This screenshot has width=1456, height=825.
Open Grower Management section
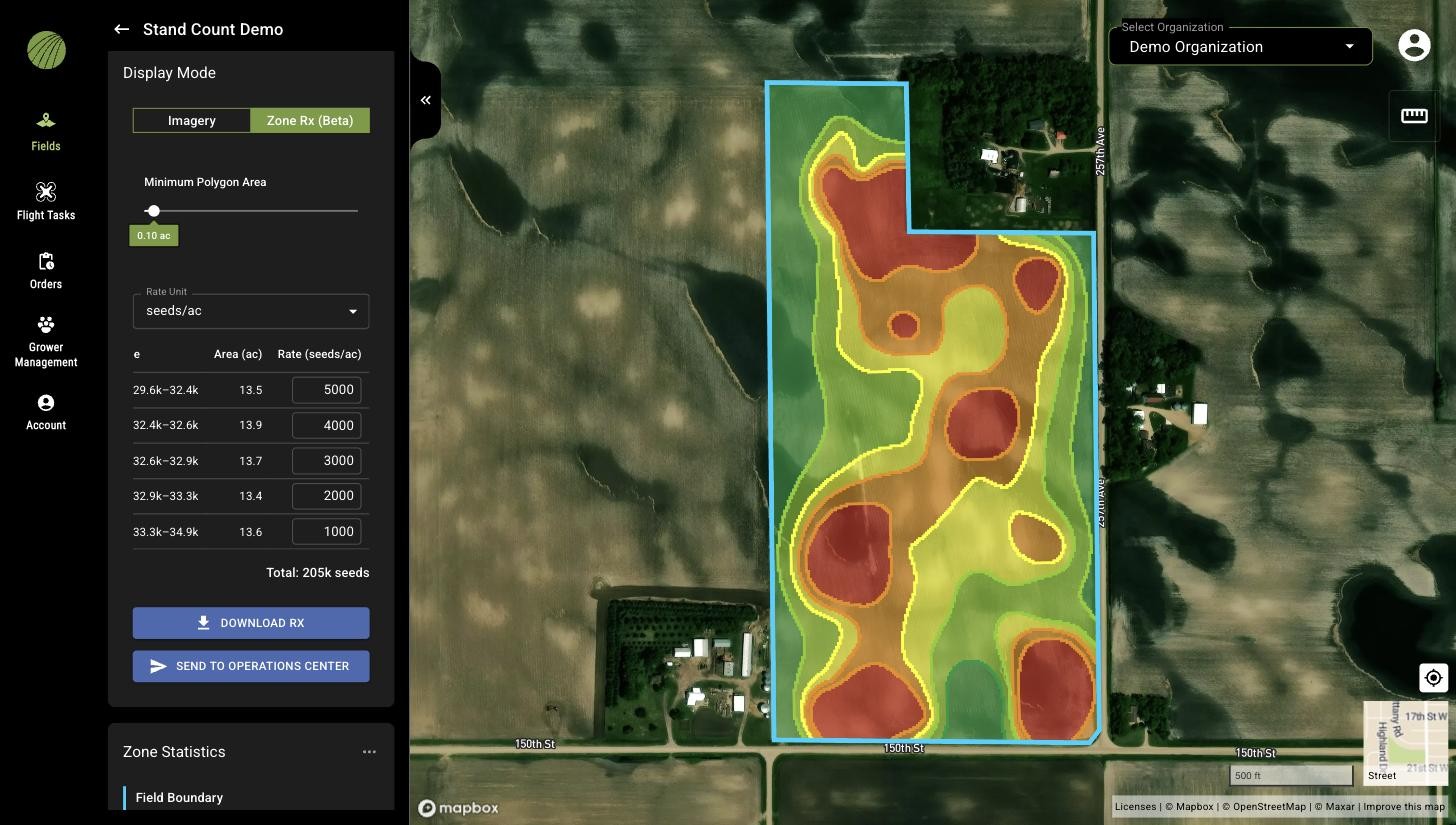[x=45, y=341]
